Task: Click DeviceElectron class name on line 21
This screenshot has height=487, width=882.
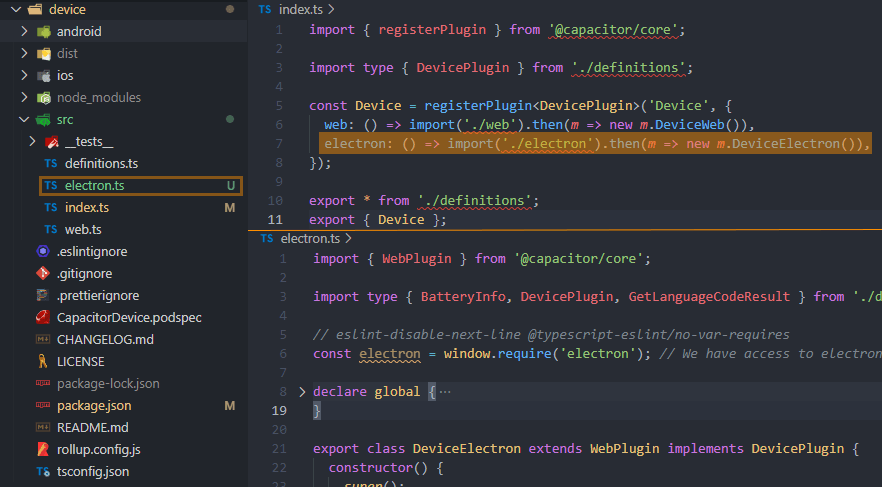Action: click(x=466, y=448)
